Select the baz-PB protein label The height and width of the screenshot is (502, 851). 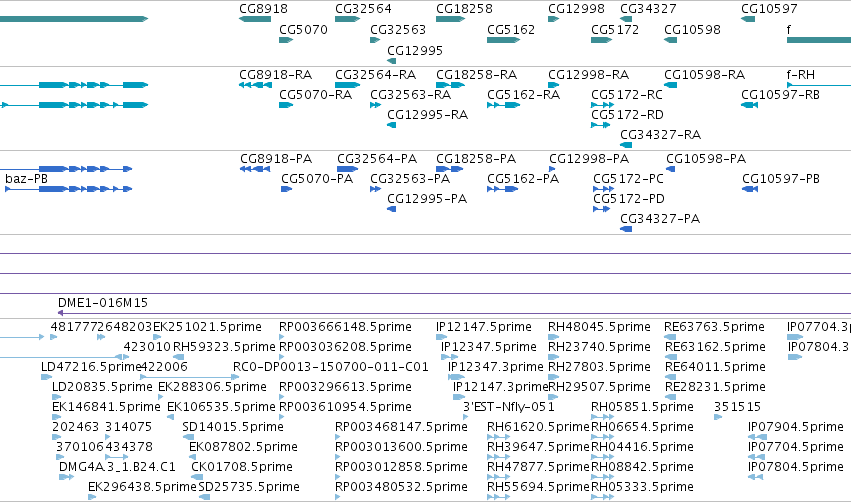pyautogui.click(x=26, y=179)
